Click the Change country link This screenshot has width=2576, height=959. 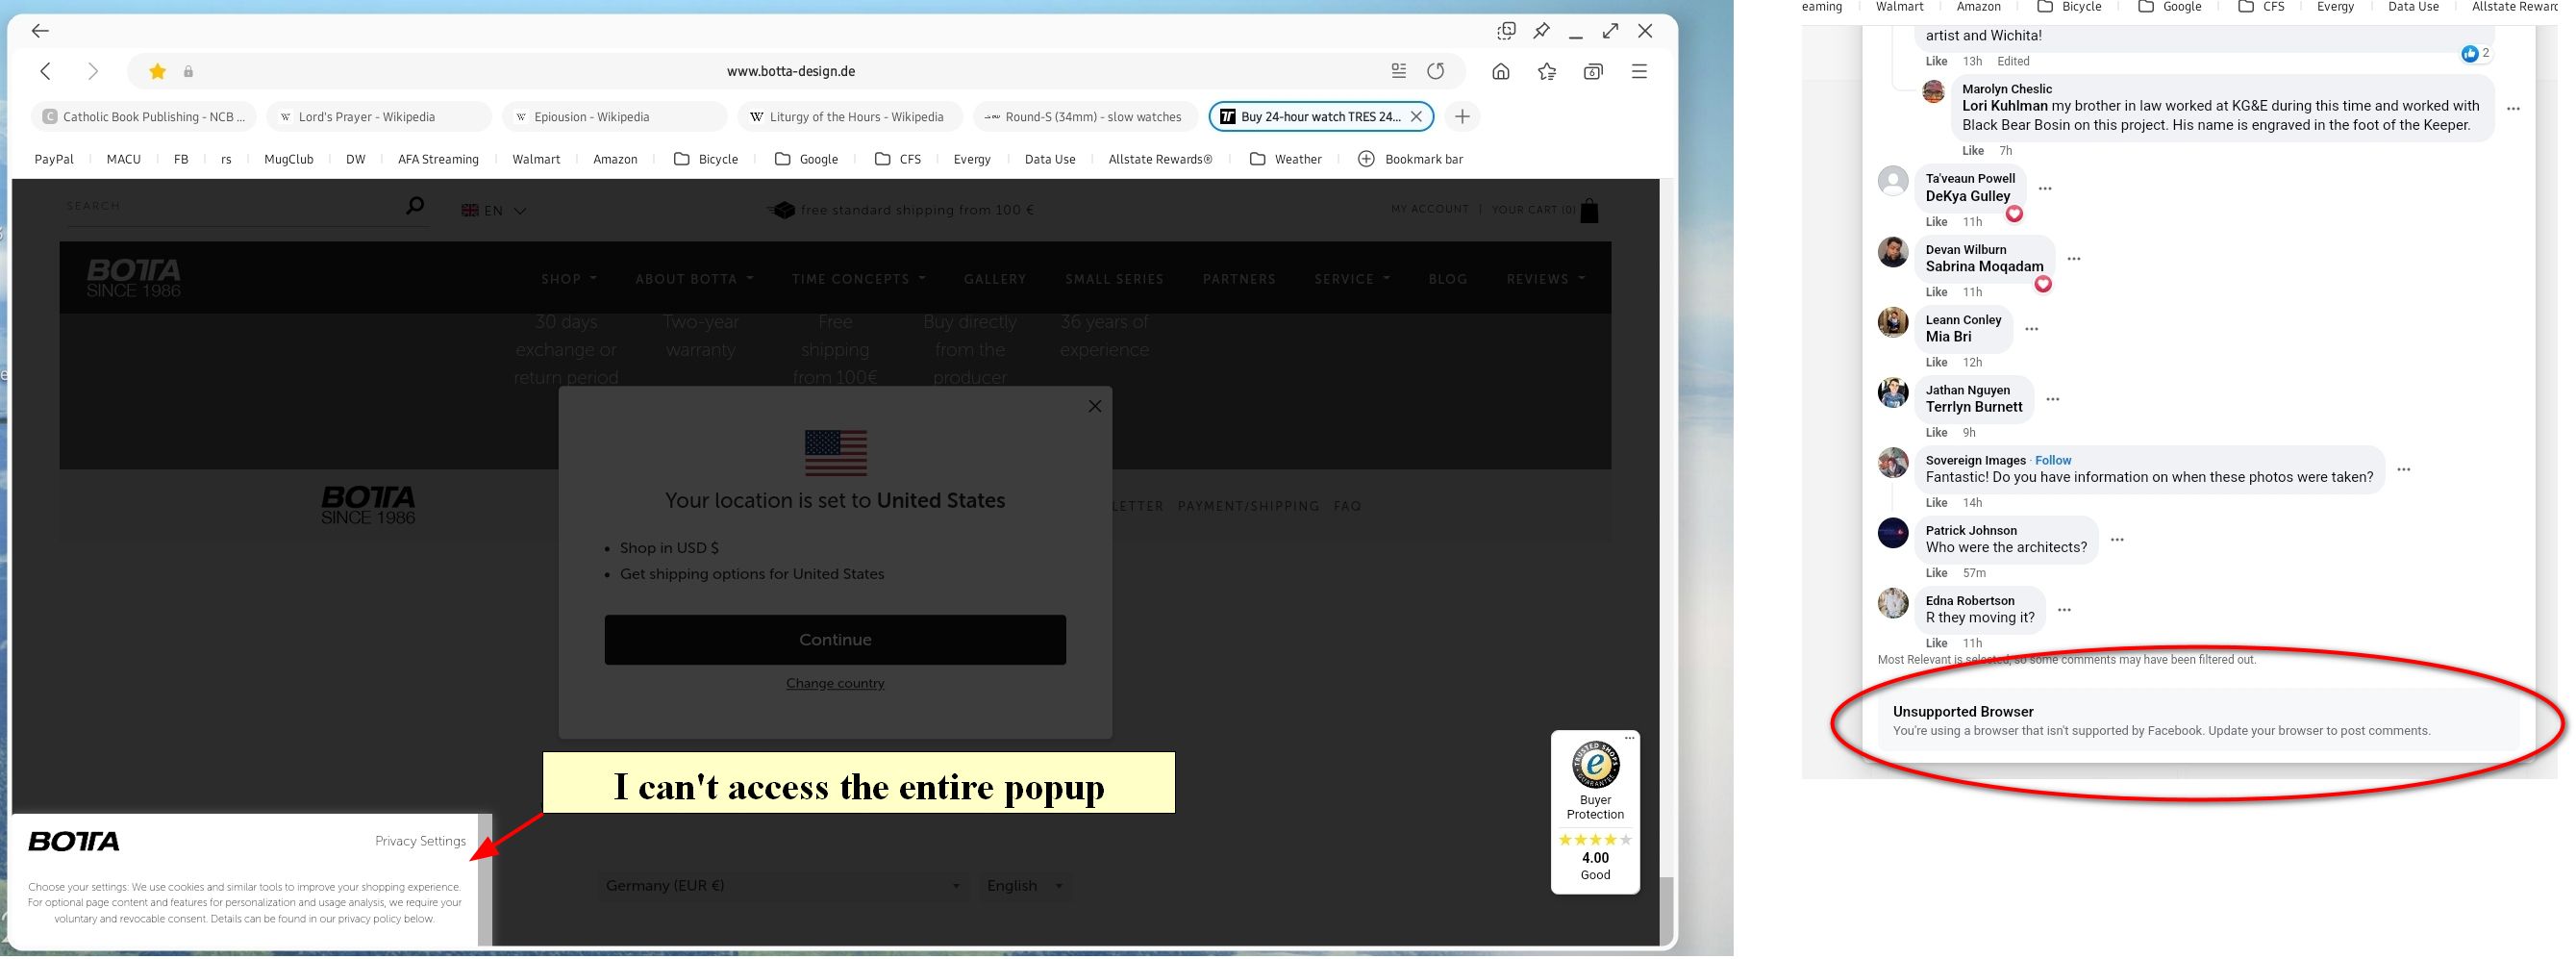[834, 682]
